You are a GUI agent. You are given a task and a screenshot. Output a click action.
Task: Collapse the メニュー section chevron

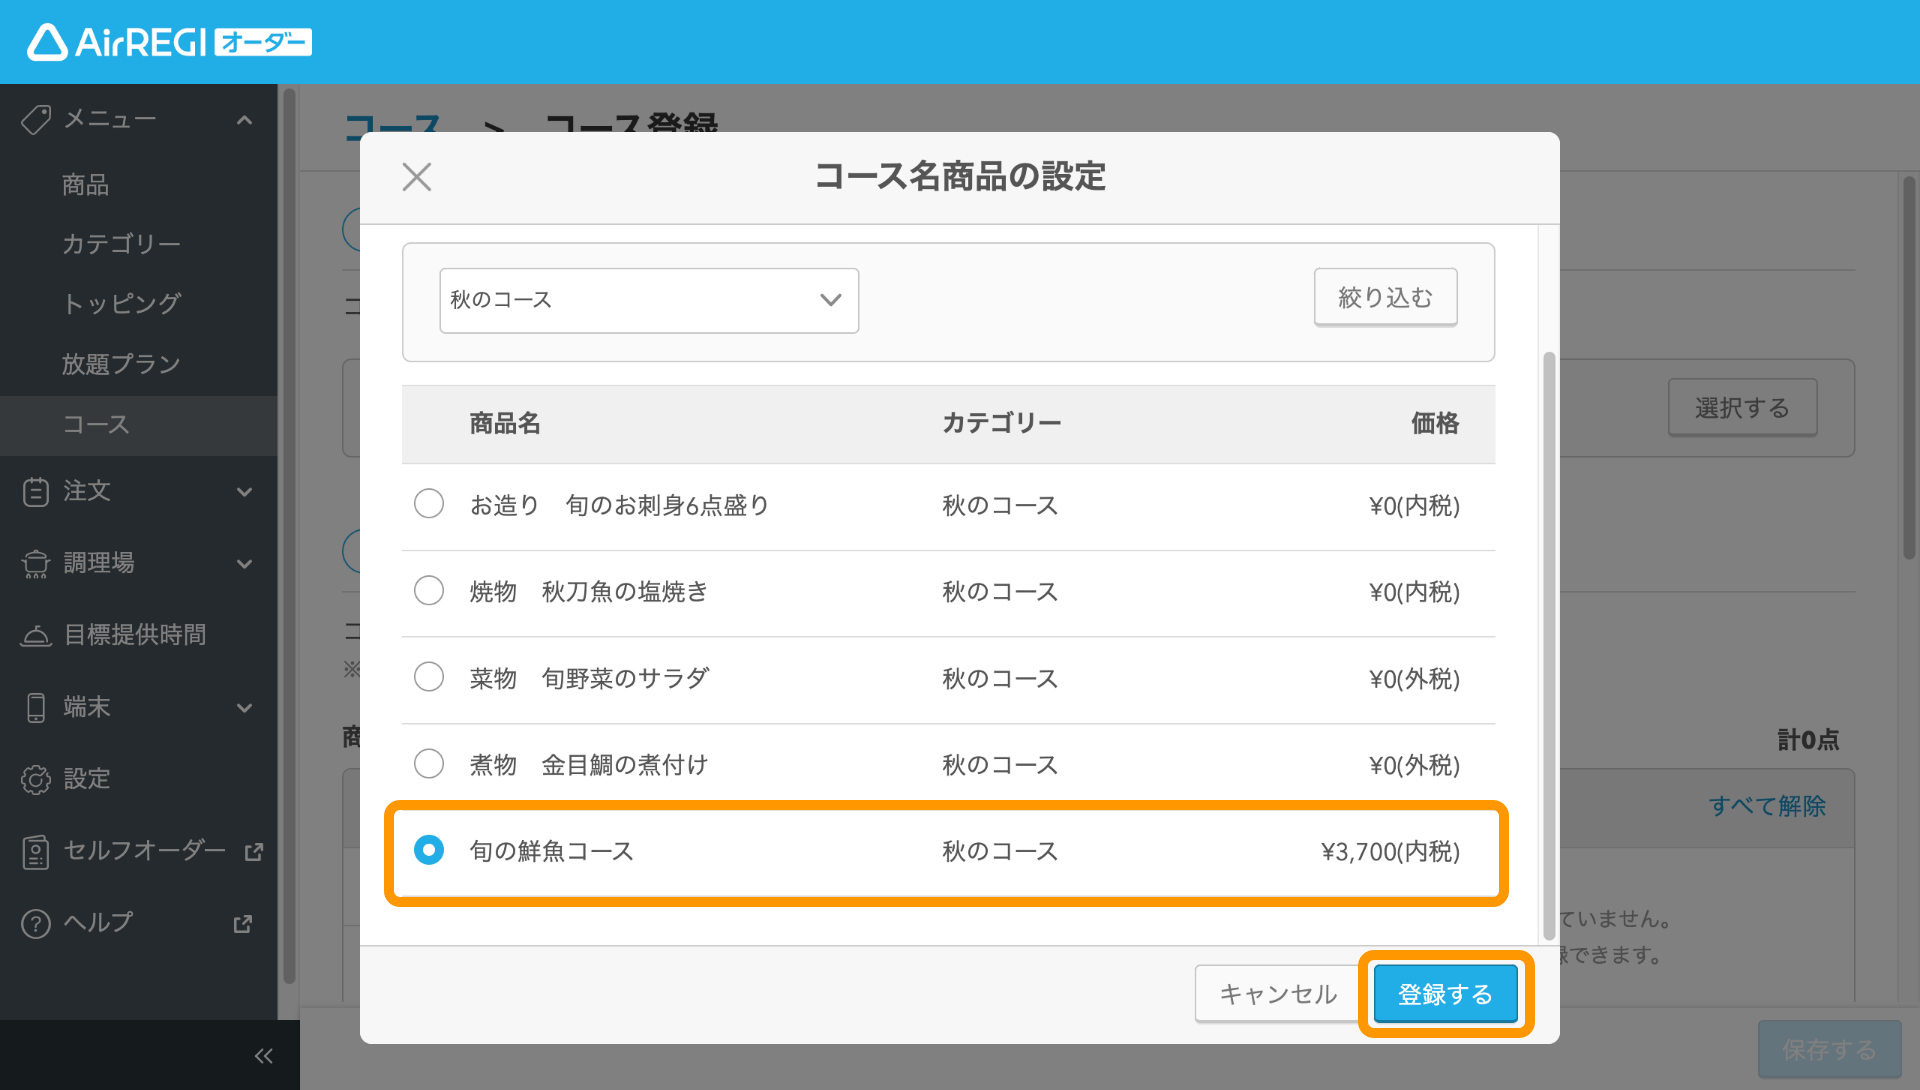[244, 120]
